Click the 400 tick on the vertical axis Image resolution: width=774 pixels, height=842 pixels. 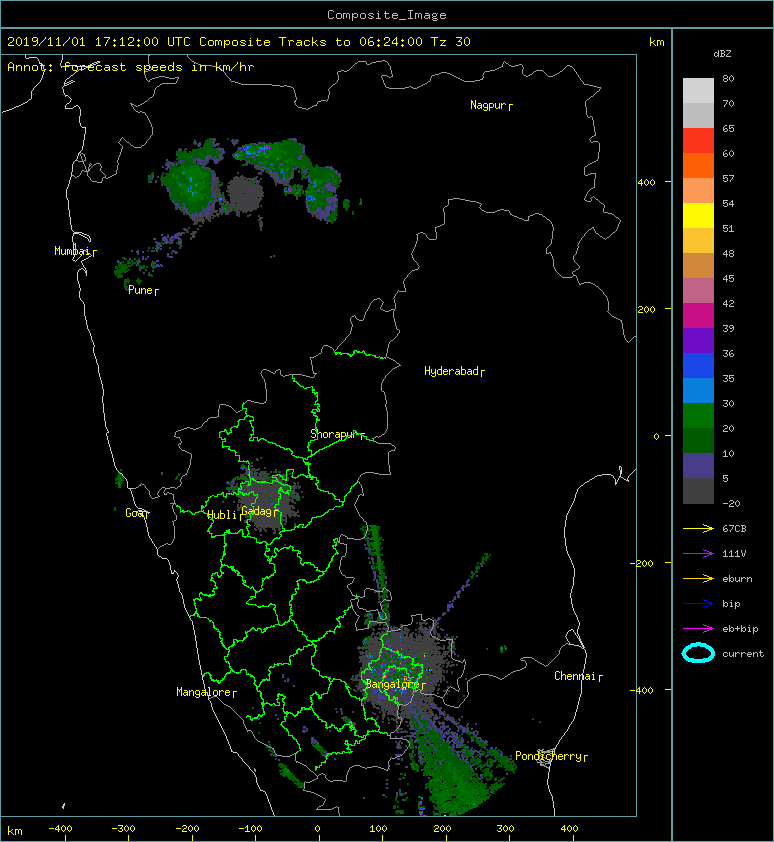click(x=647, y=183)
